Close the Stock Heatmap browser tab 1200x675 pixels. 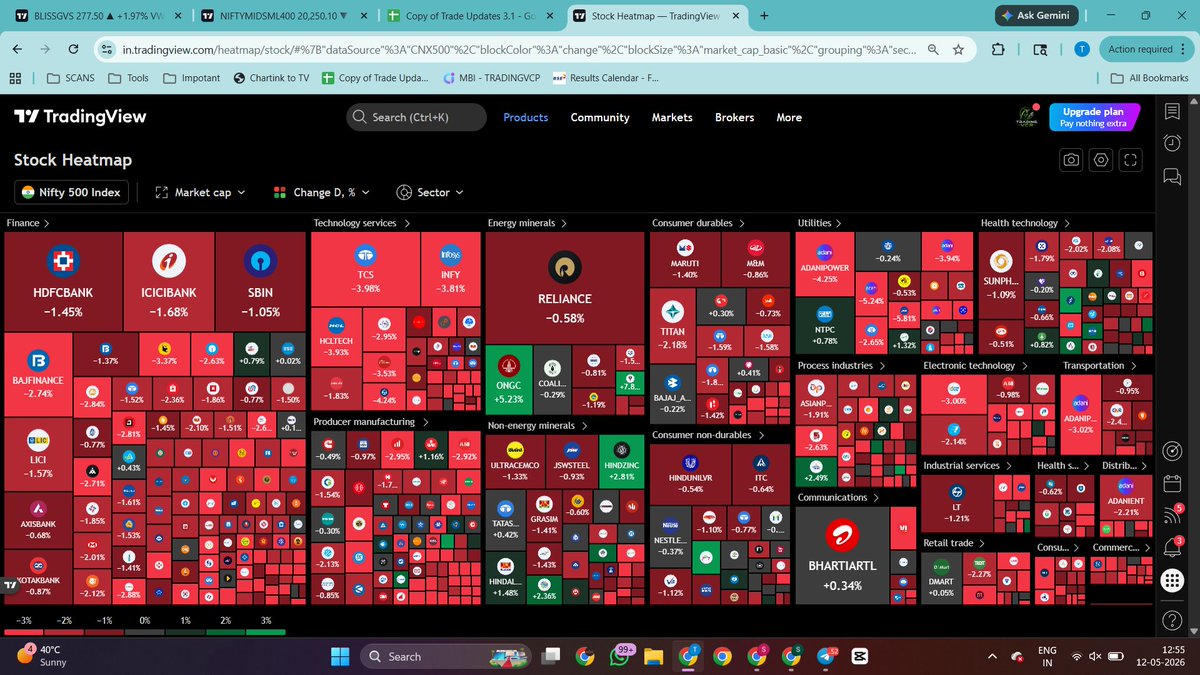[737, 16]
